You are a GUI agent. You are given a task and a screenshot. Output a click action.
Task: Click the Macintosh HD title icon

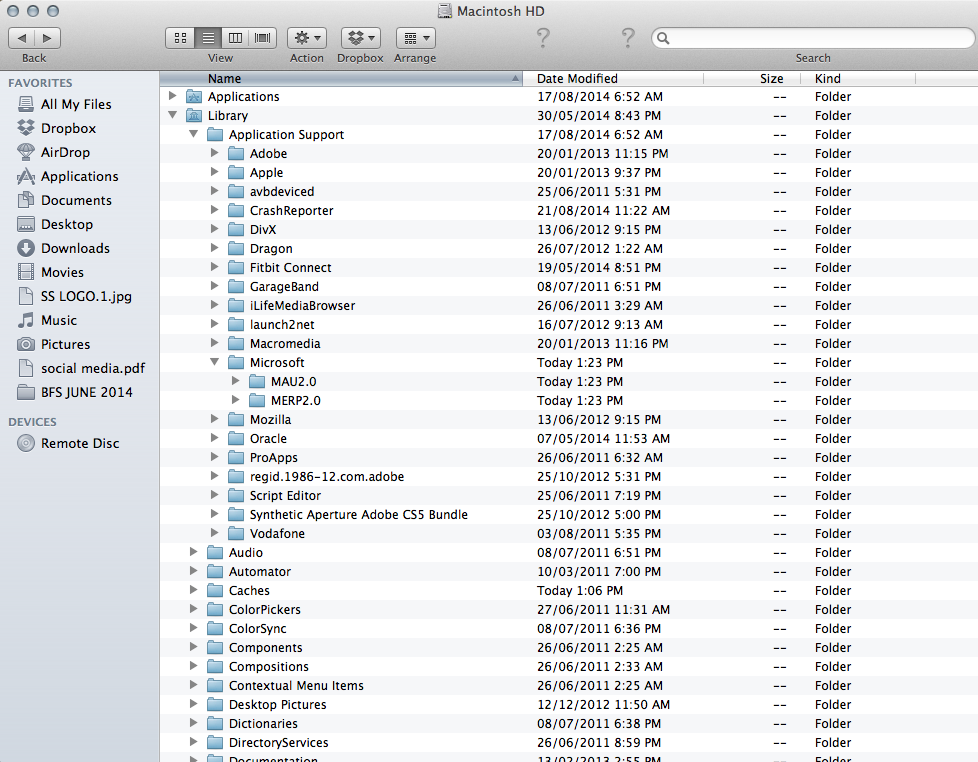(x=445, y=11)
